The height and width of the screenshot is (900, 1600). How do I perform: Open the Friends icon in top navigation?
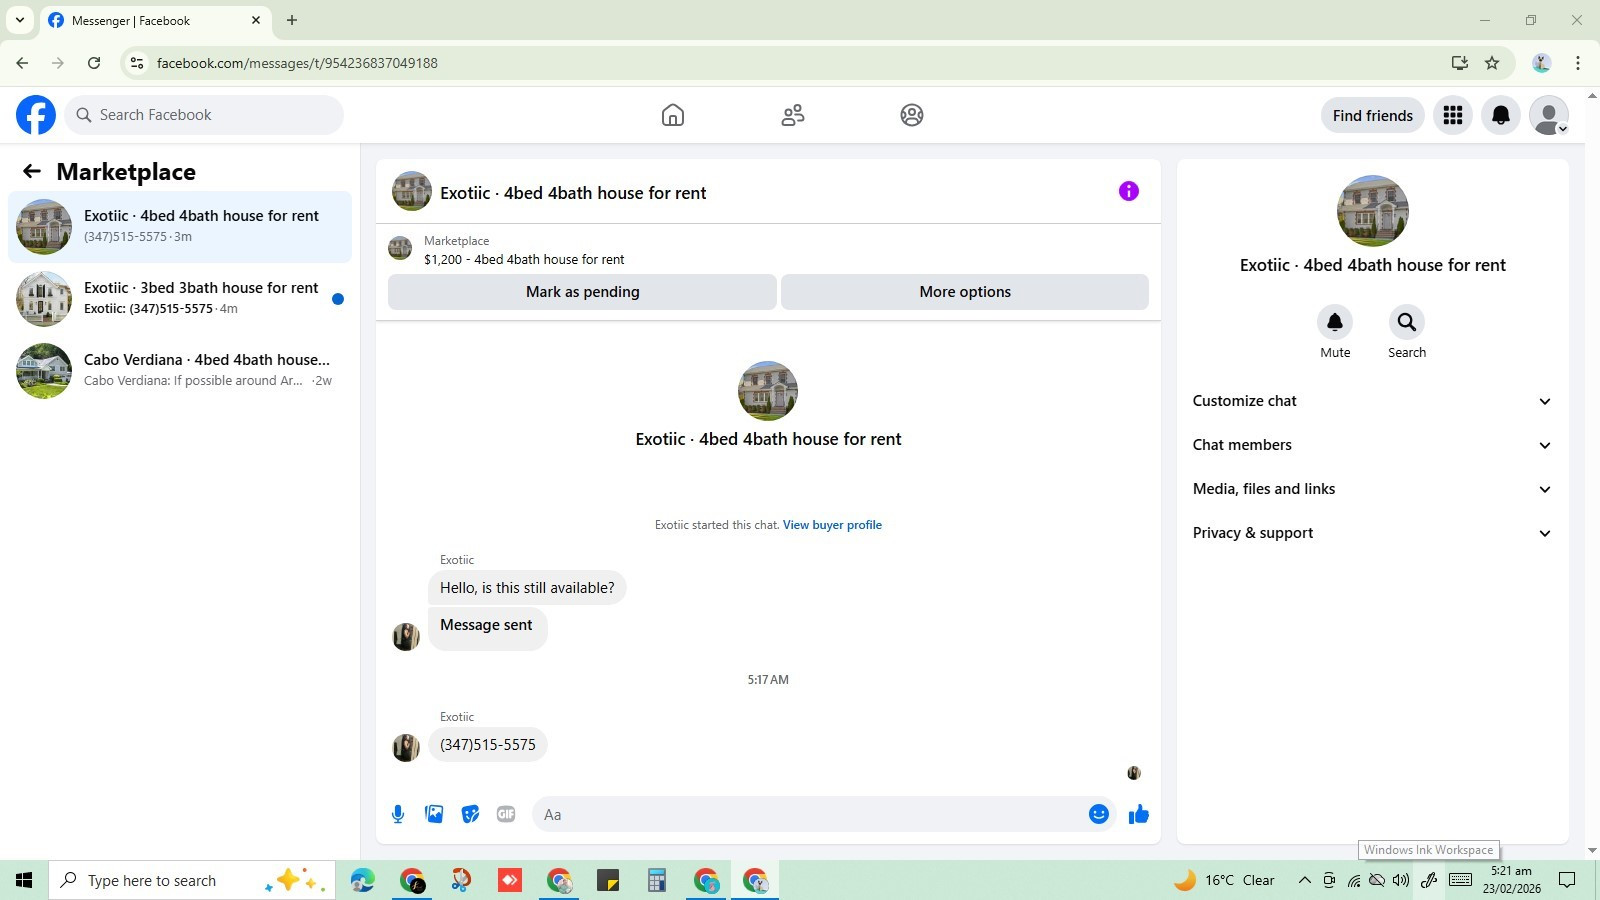coord(793,115)
